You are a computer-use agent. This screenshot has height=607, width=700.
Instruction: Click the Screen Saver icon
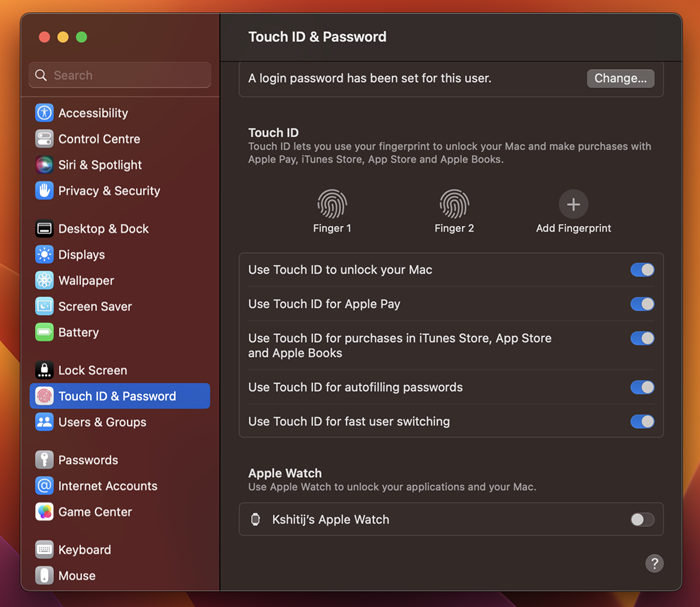point(44,306)
